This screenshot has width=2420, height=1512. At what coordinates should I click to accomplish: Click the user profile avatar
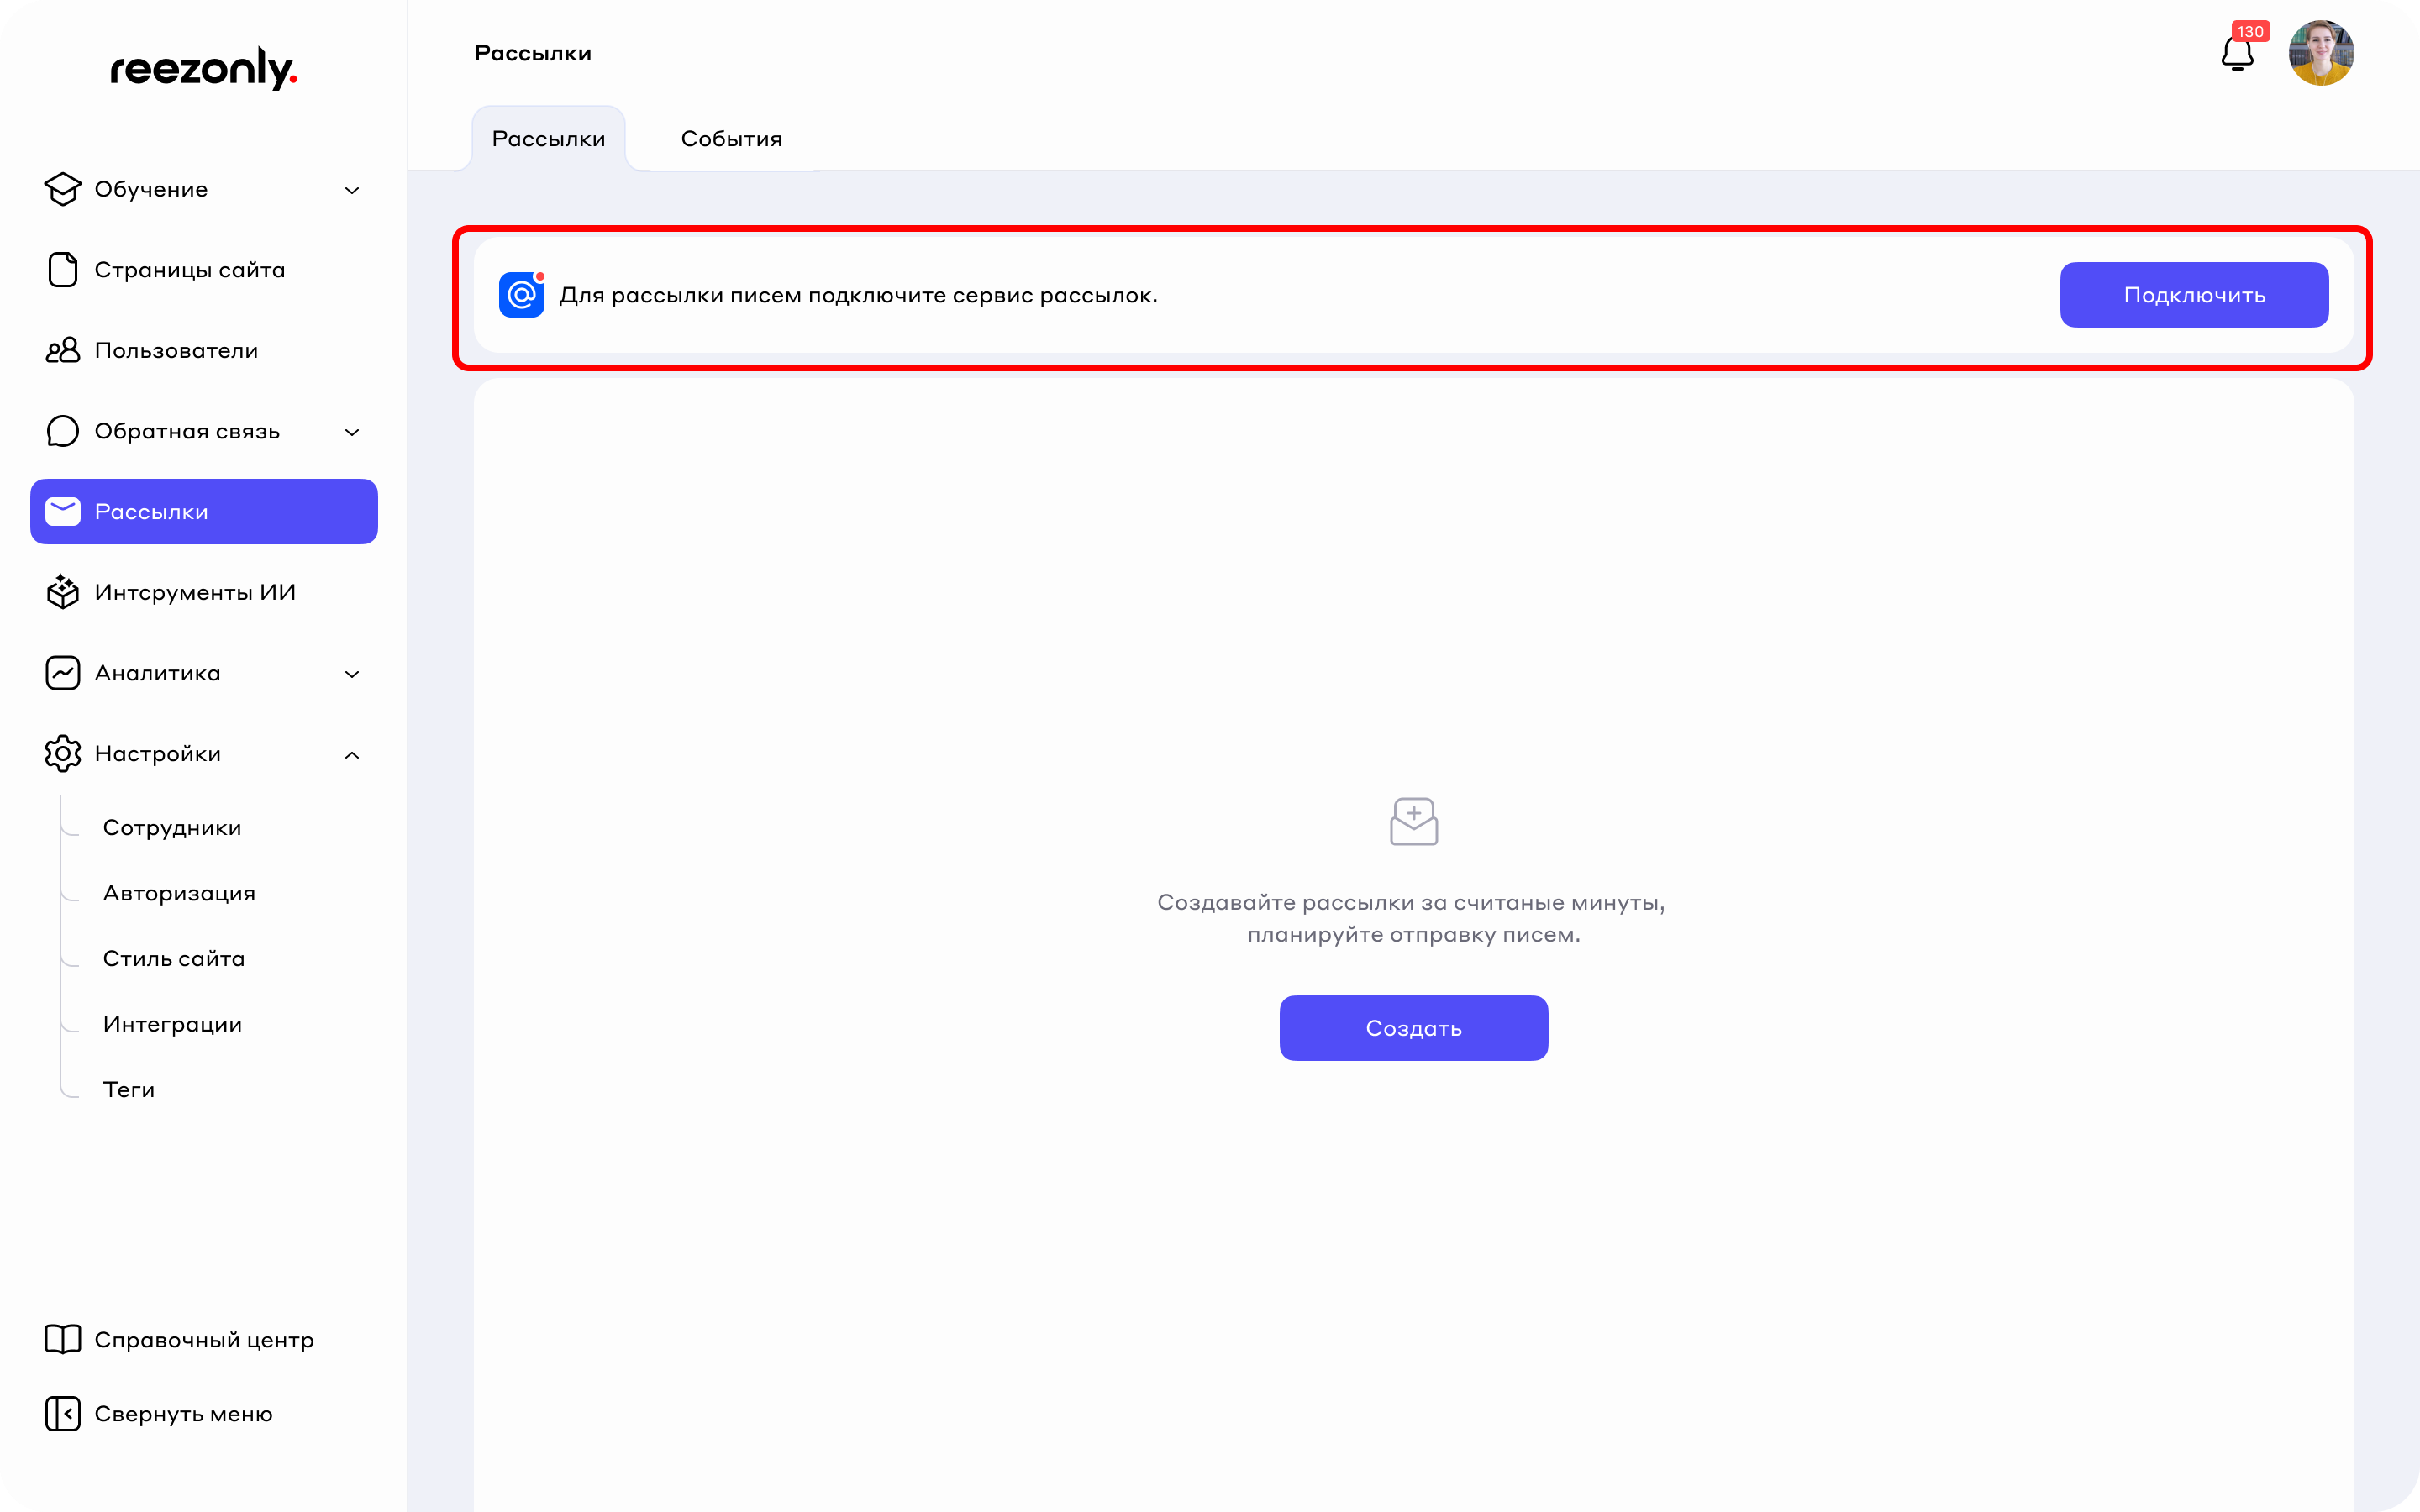pyautogui.click(x=2320, y=54)
